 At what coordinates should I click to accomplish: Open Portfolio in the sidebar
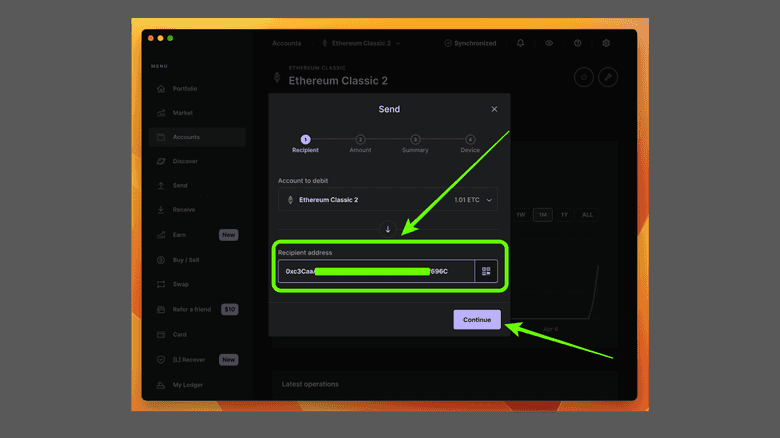pos(185,89)
